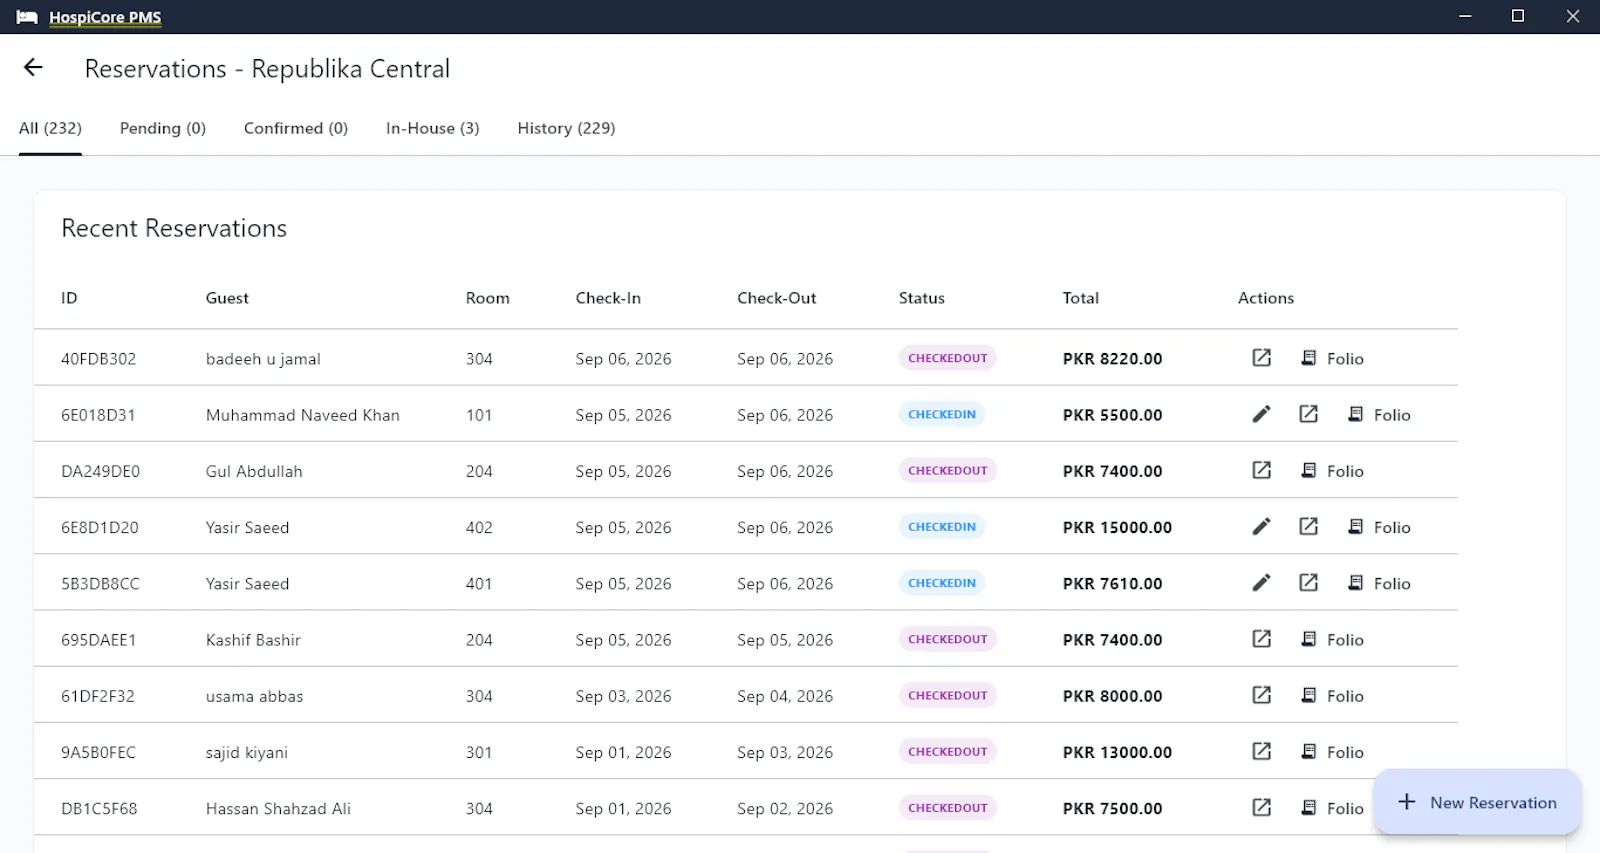
Task: Show the In-House (3) tab
Action: (433, 128)
